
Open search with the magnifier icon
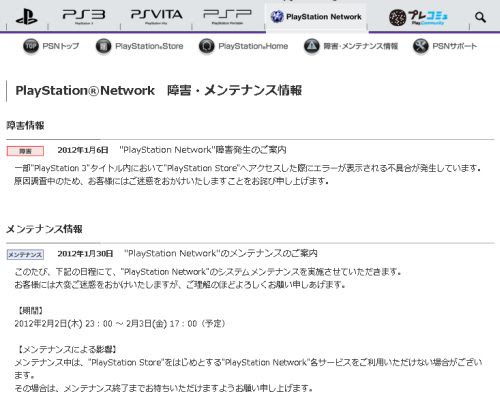tap(480, 17)
